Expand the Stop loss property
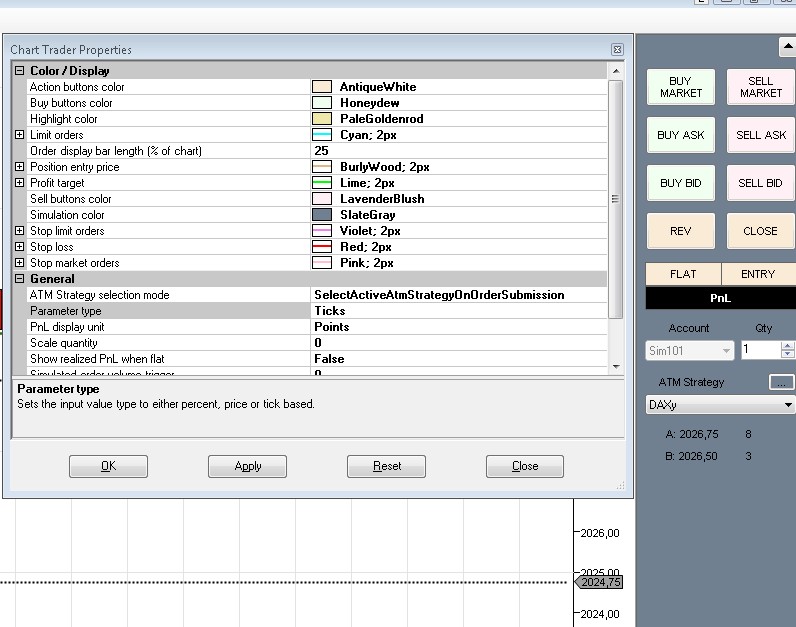This screenshot has height=627, width=796. [x=20, y=247]
